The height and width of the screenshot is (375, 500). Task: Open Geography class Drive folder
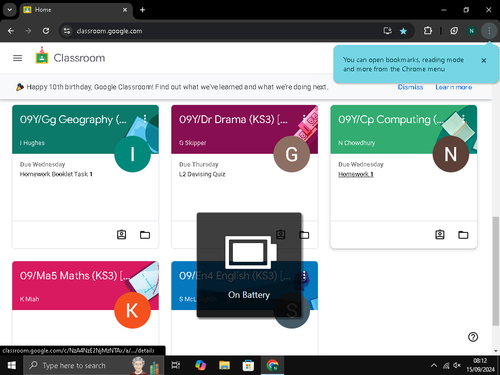[145, 235]
